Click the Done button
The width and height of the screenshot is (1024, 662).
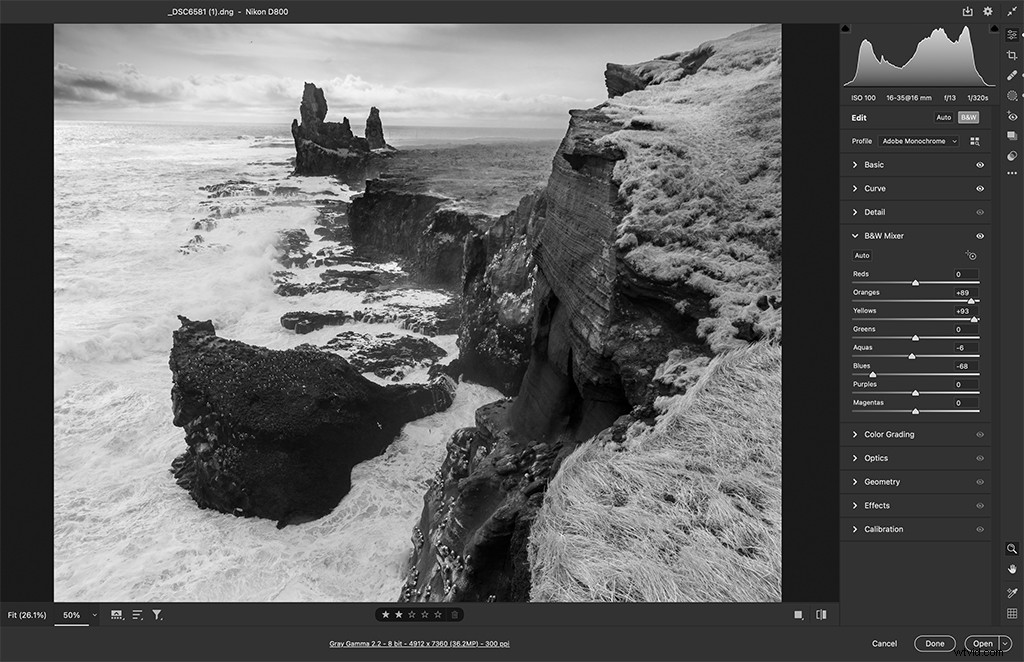tap(934, 643)
